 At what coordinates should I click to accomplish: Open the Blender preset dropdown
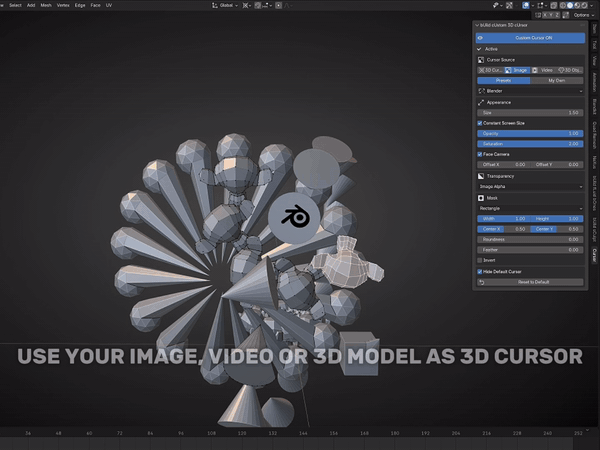pos(530,91)
